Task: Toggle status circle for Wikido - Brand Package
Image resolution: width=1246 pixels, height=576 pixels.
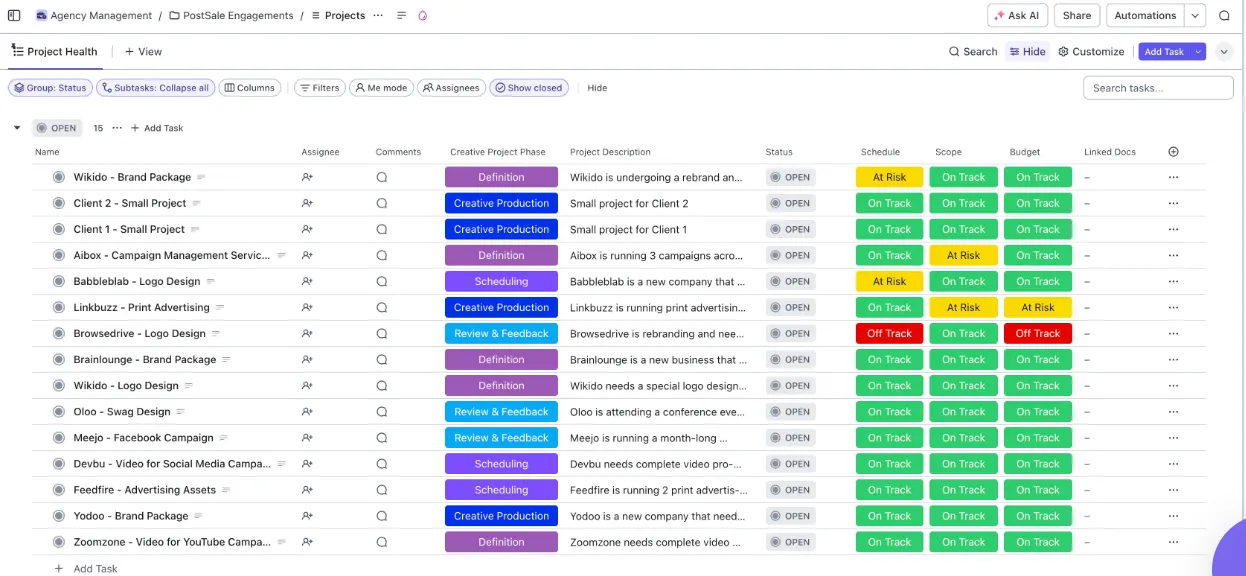Action: [59, 177]
